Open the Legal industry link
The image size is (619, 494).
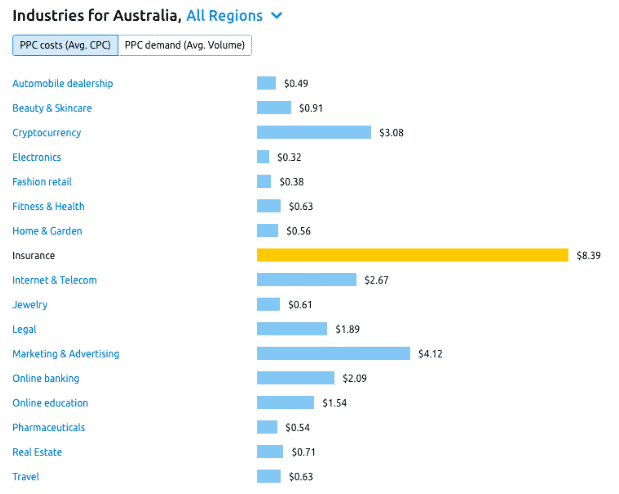coord(24,329)
